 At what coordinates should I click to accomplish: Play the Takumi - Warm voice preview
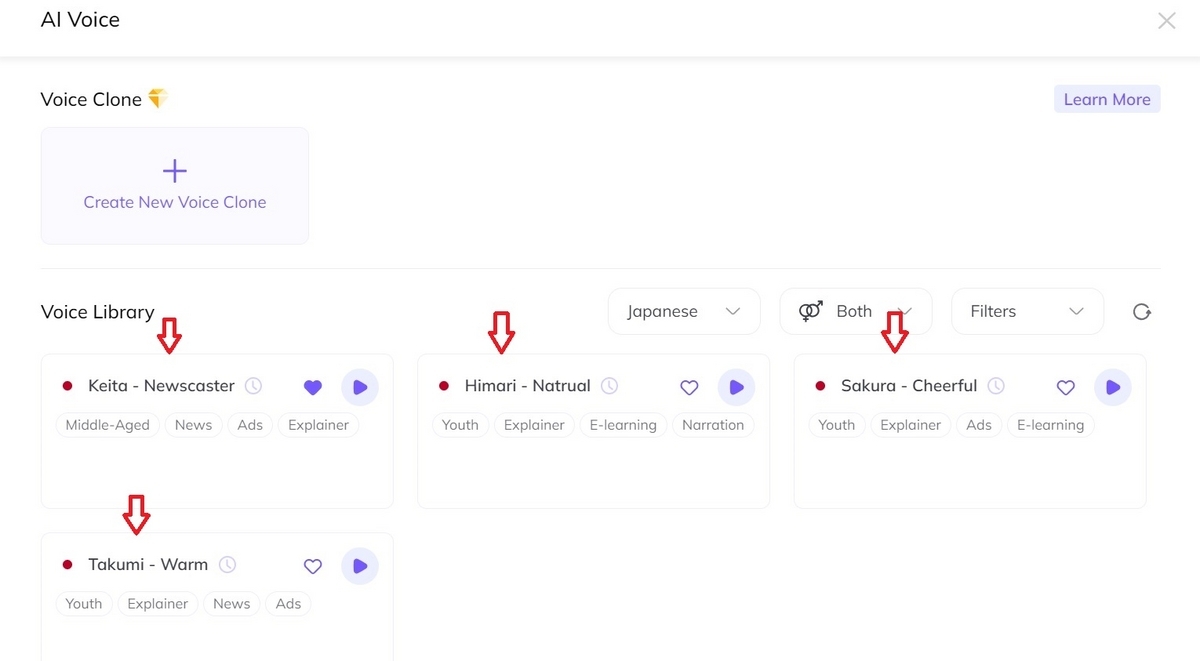360,566
